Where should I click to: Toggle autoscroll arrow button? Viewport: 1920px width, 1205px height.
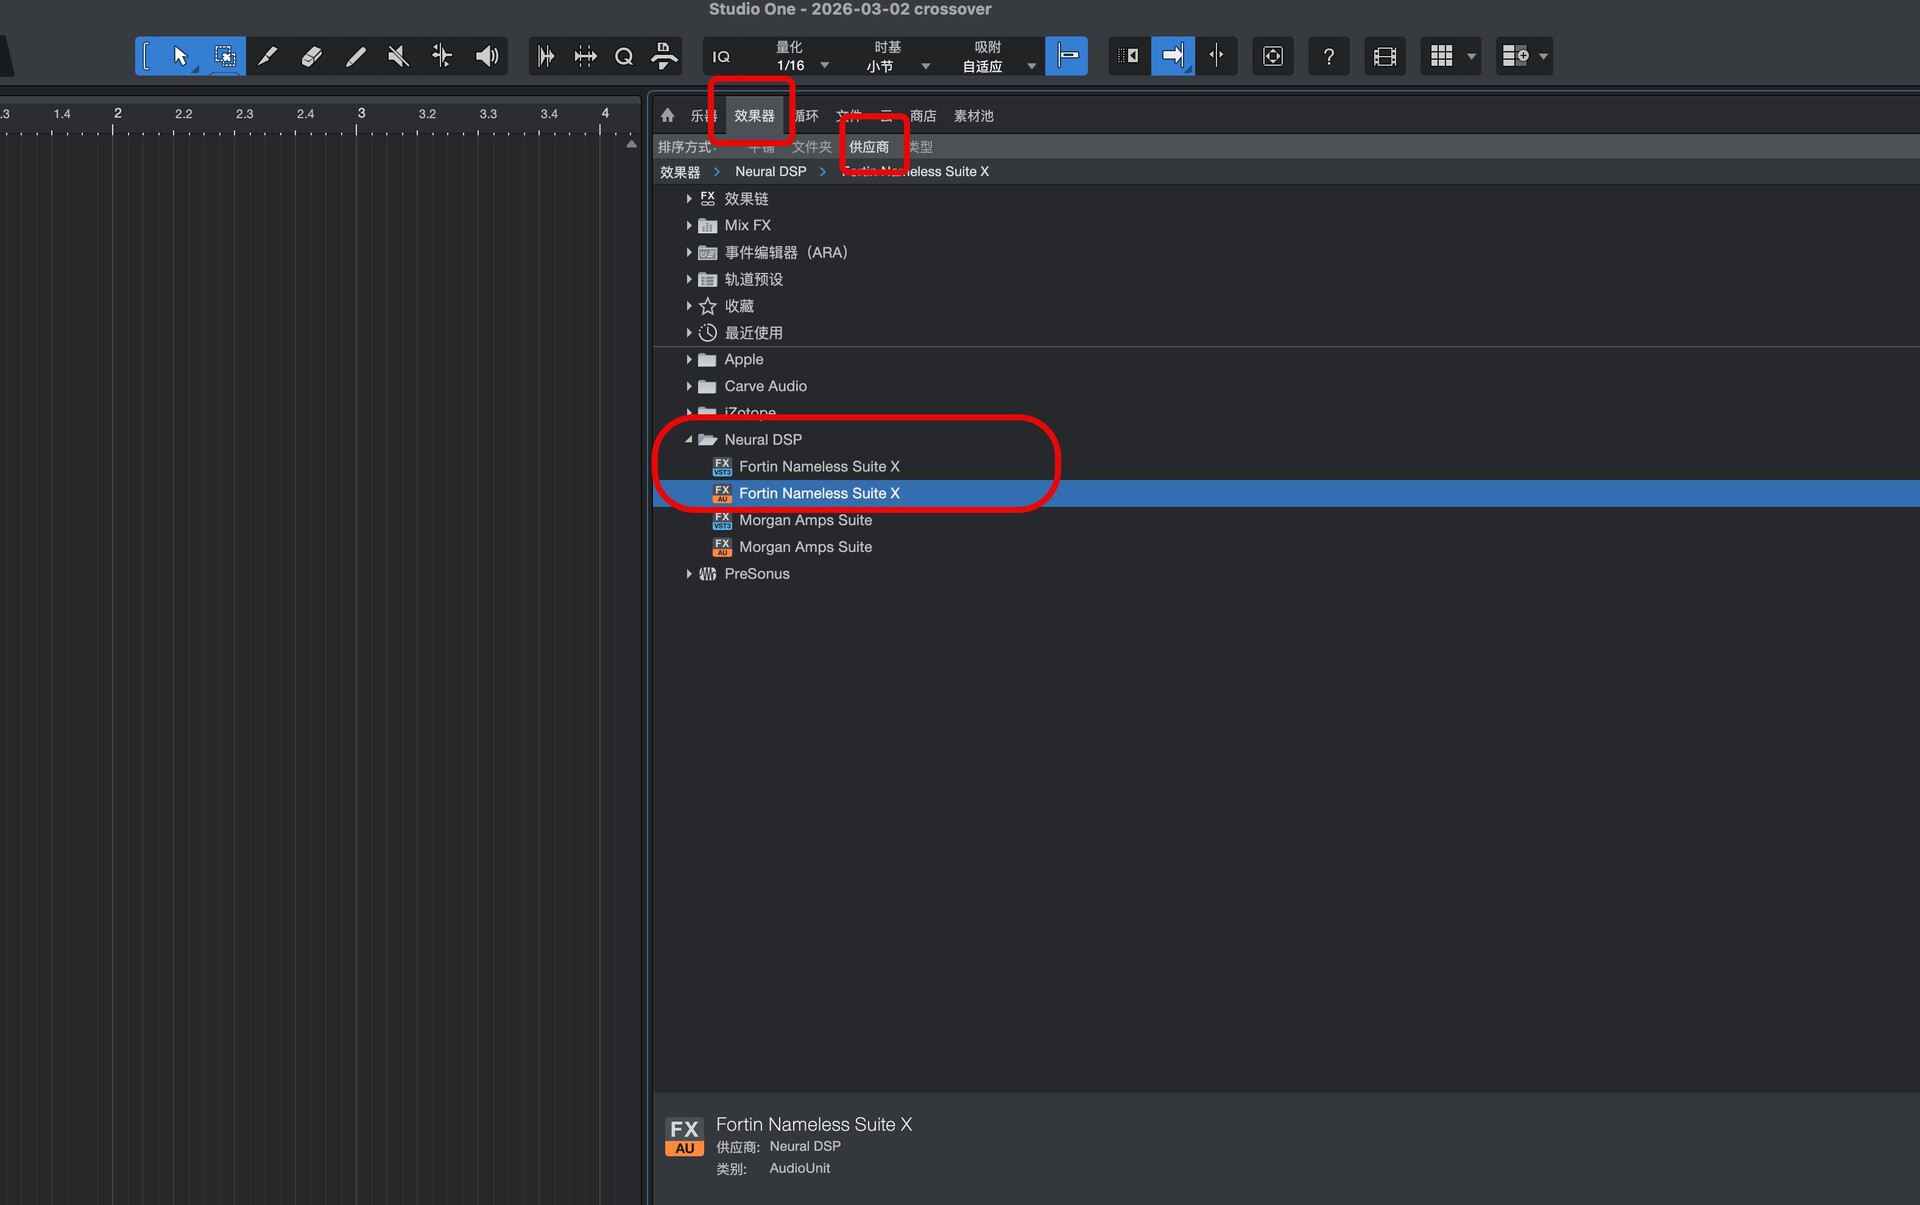pos(1172,56)
